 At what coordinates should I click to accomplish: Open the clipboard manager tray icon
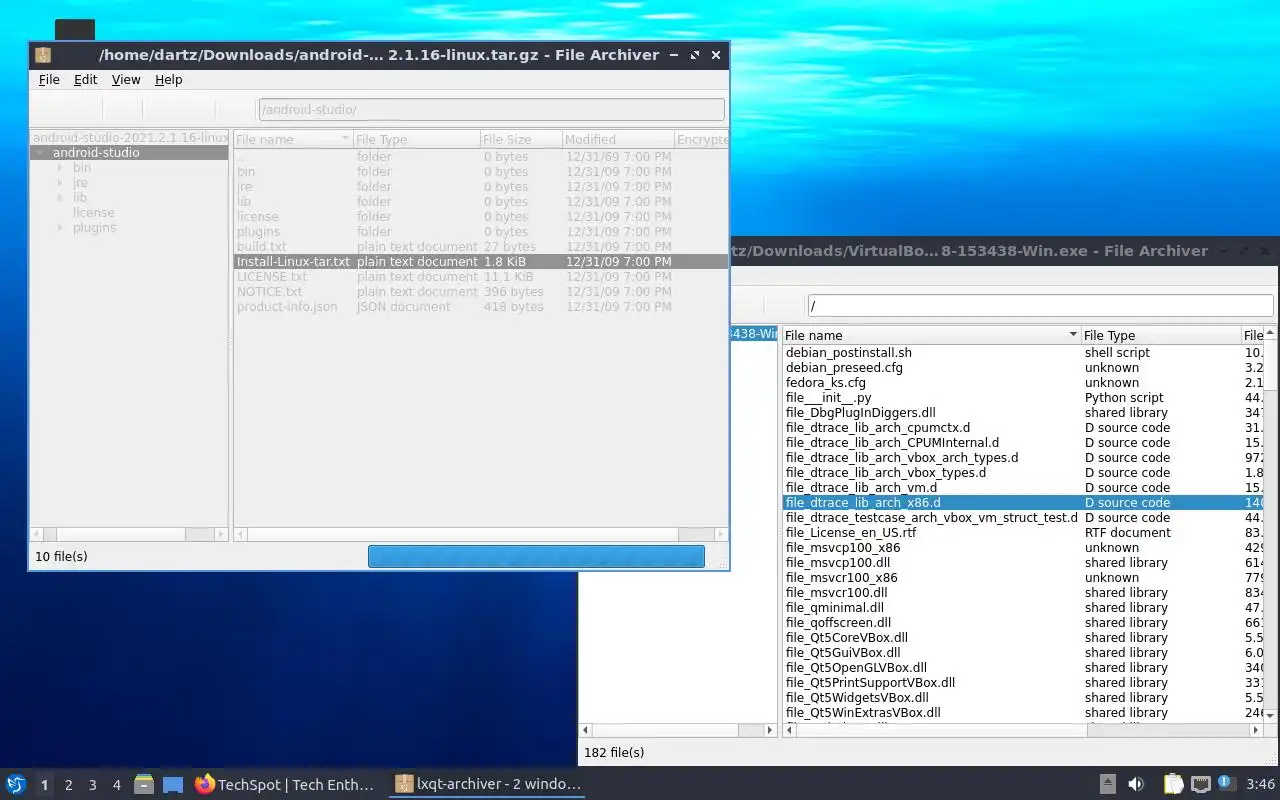(1173, 785)
